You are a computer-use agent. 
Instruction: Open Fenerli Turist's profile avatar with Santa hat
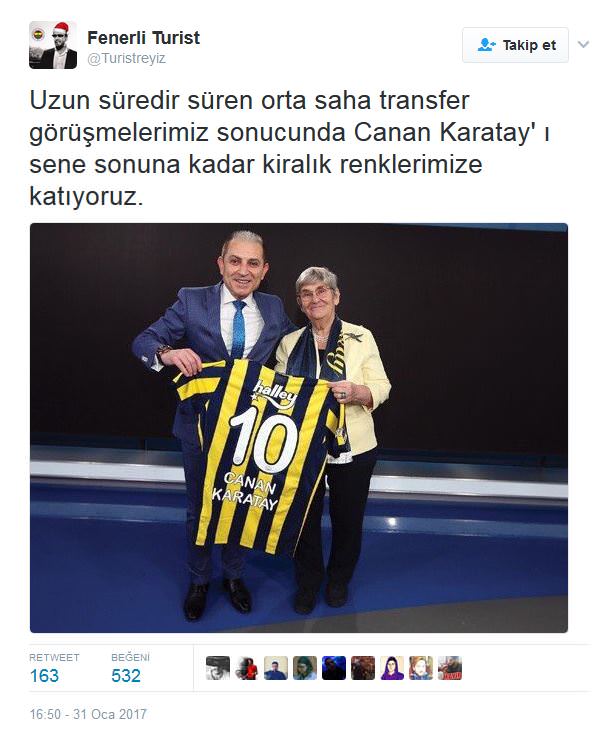(x=53, y=45)
